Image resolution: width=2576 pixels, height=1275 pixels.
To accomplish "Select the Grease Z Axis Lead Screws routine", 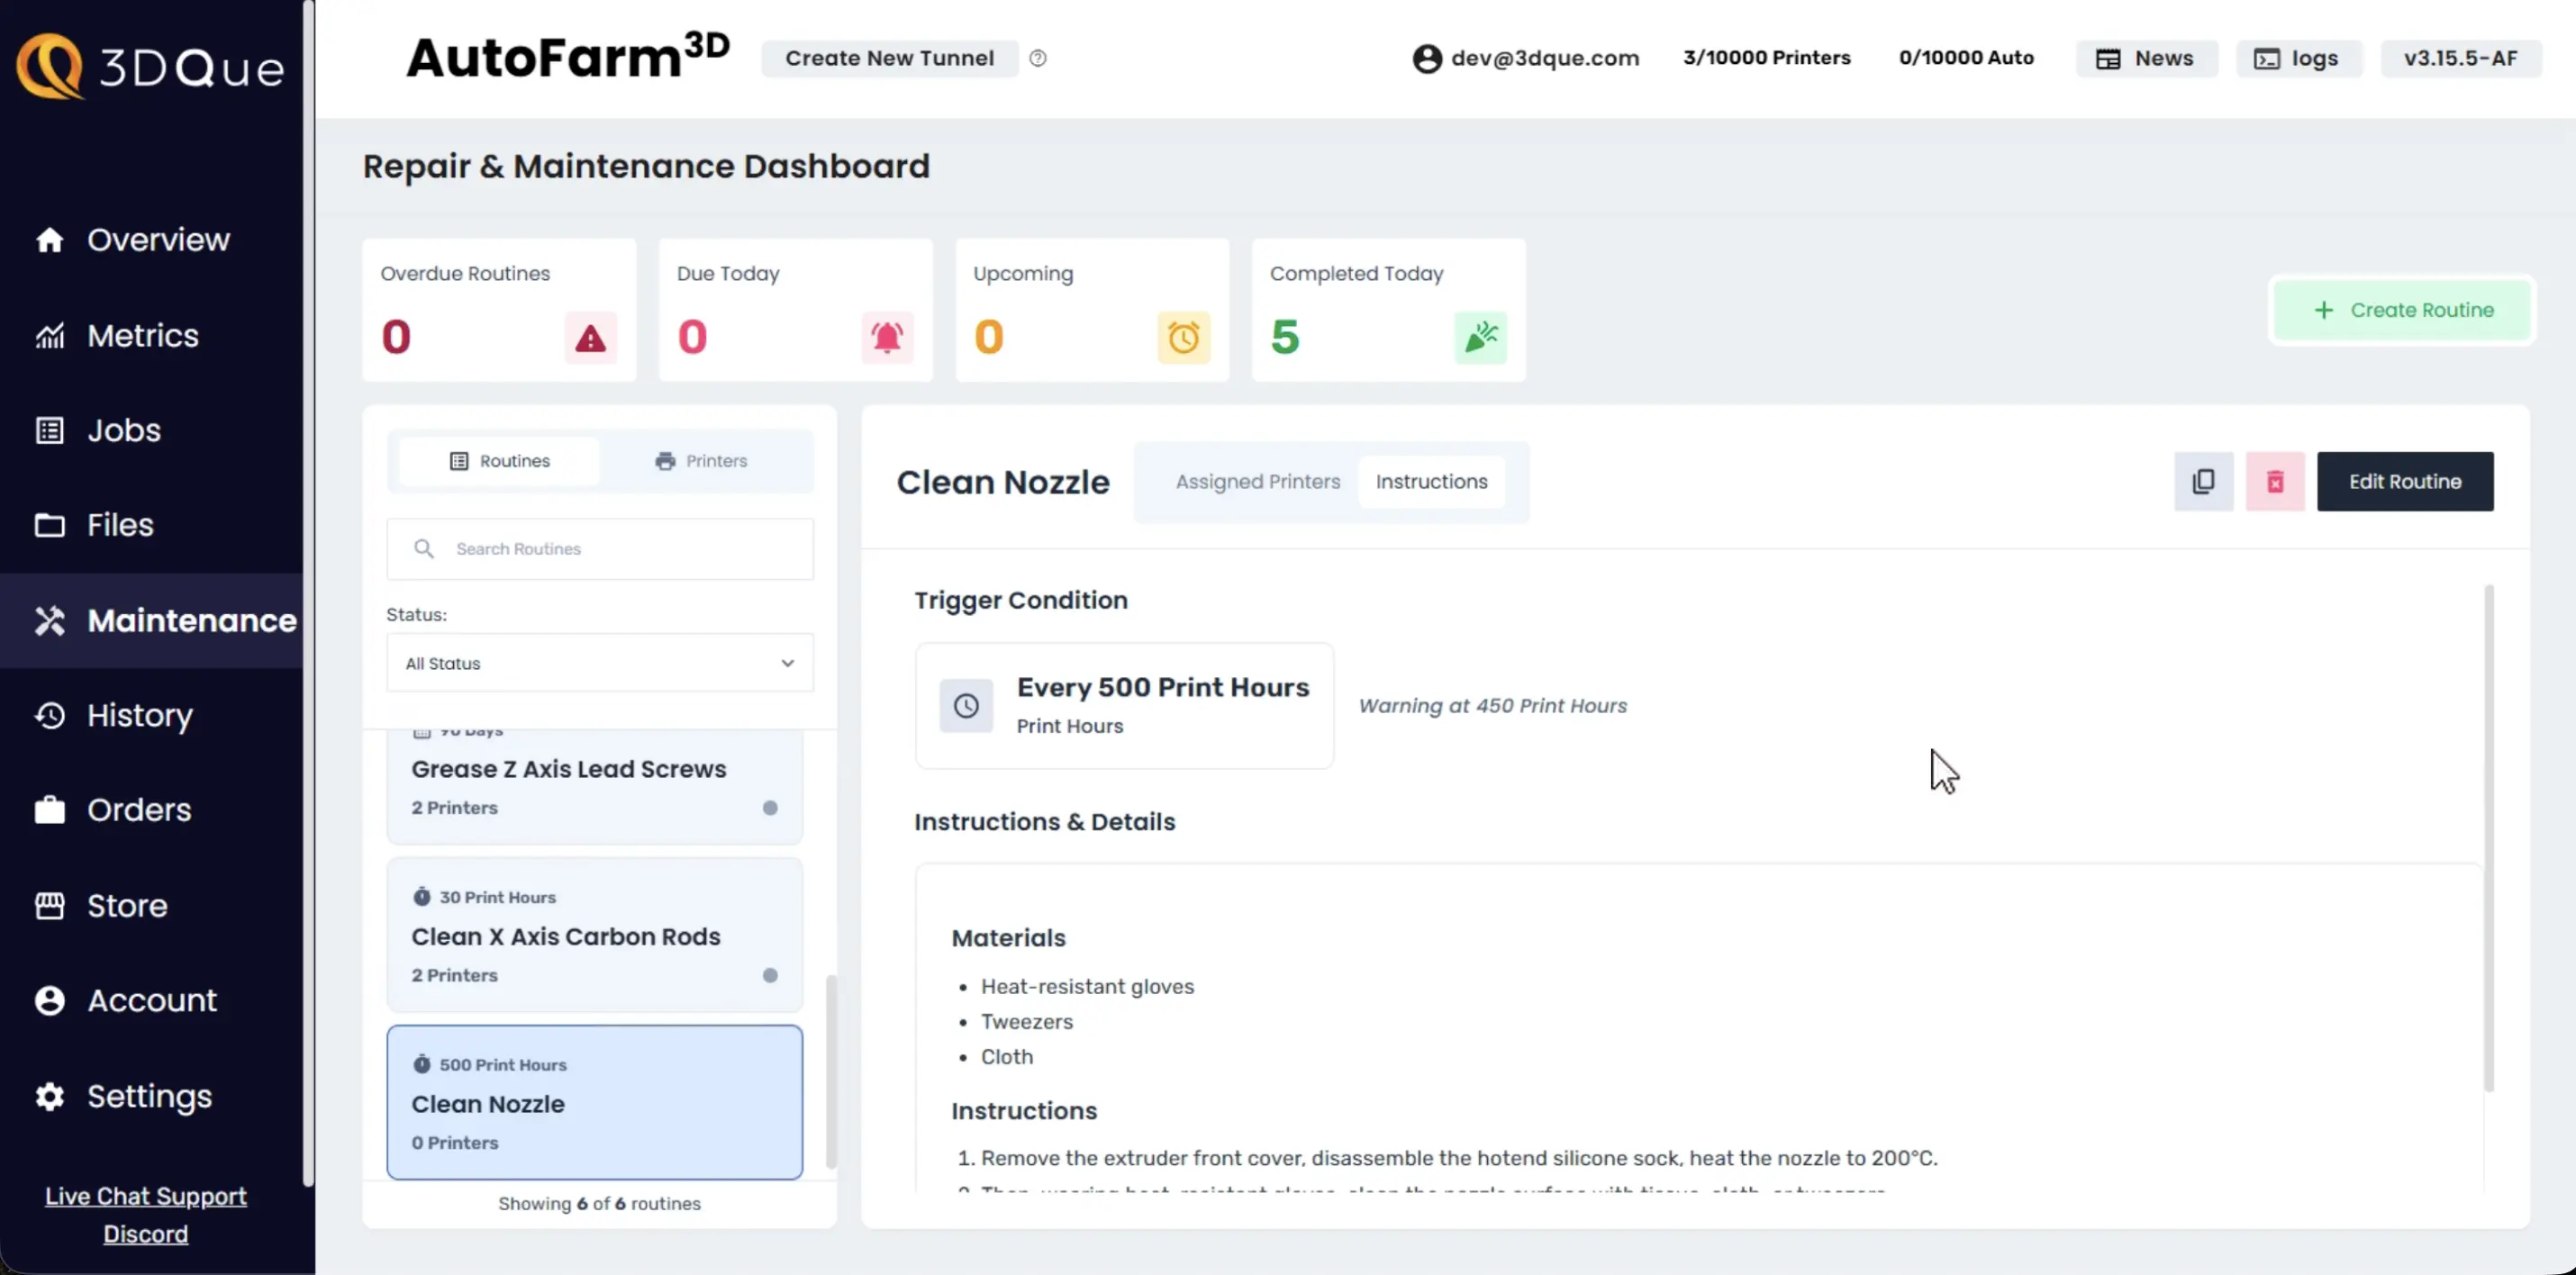I will (x=595, y=787).
